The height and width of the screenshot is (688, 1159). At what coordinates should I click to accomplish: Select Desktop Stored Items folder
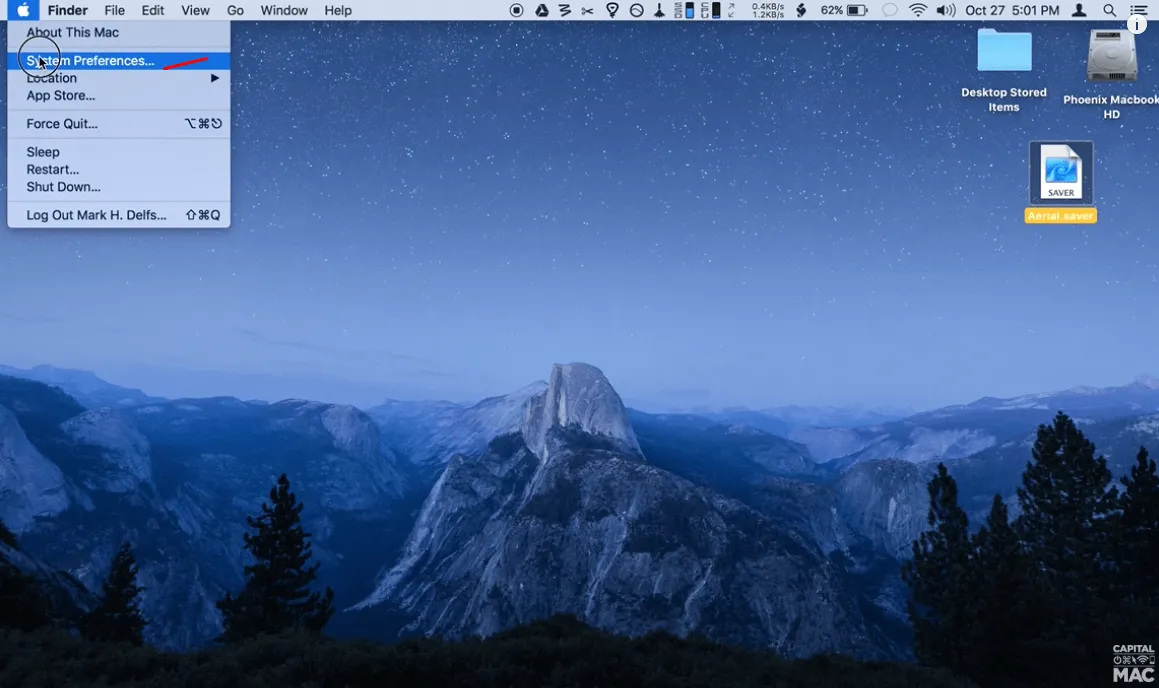[x=1004, y=50]
